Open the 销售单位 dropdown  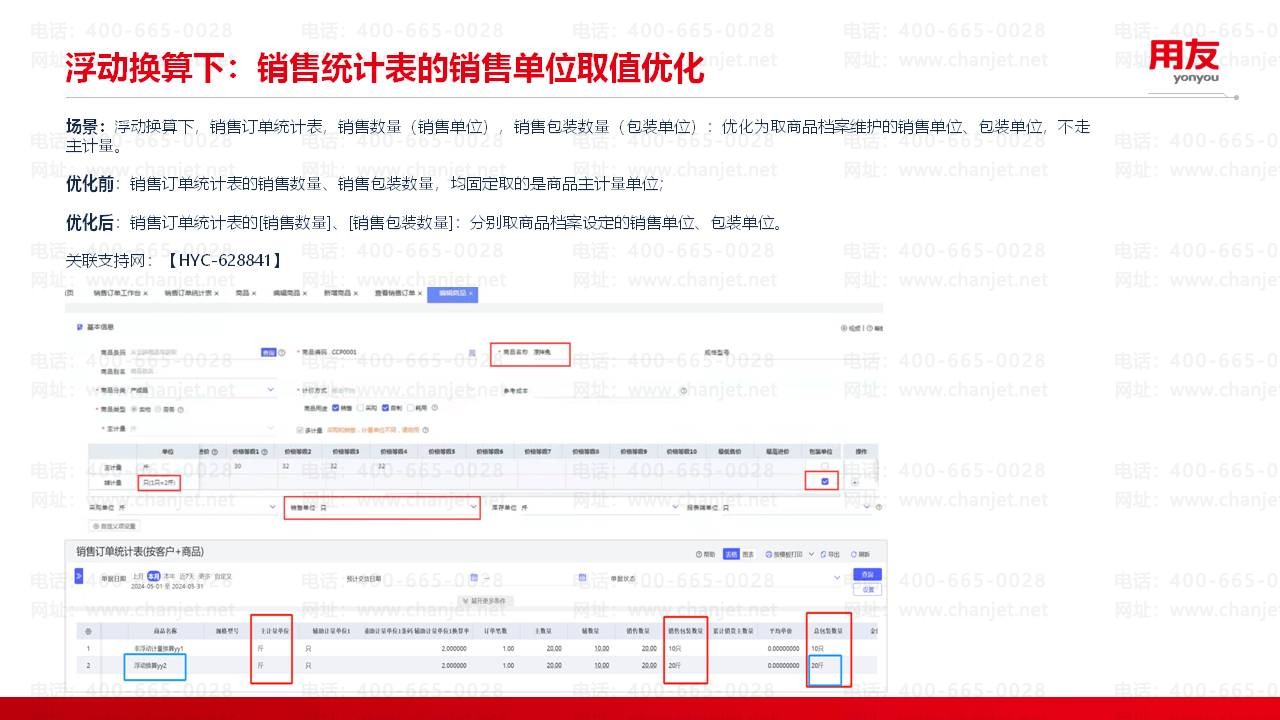coord(473,507)
